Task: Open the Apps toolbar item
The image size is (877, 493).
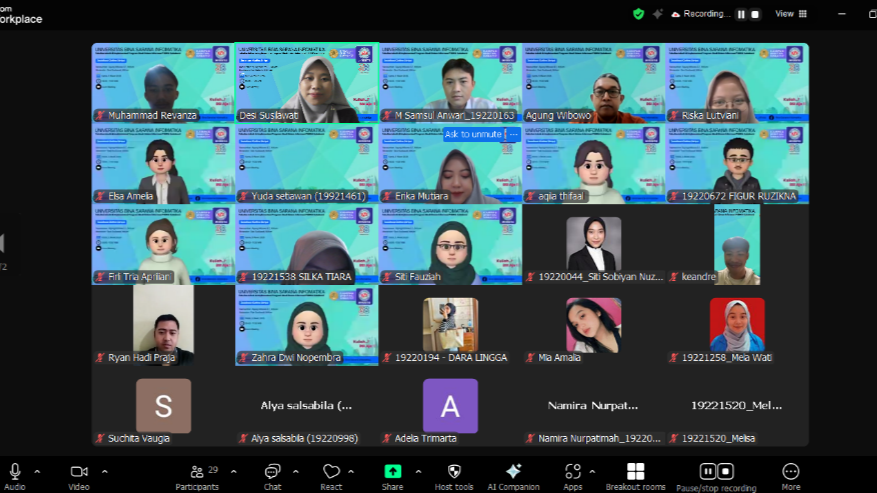Action: pyautogui.click(x=572, y=472)
